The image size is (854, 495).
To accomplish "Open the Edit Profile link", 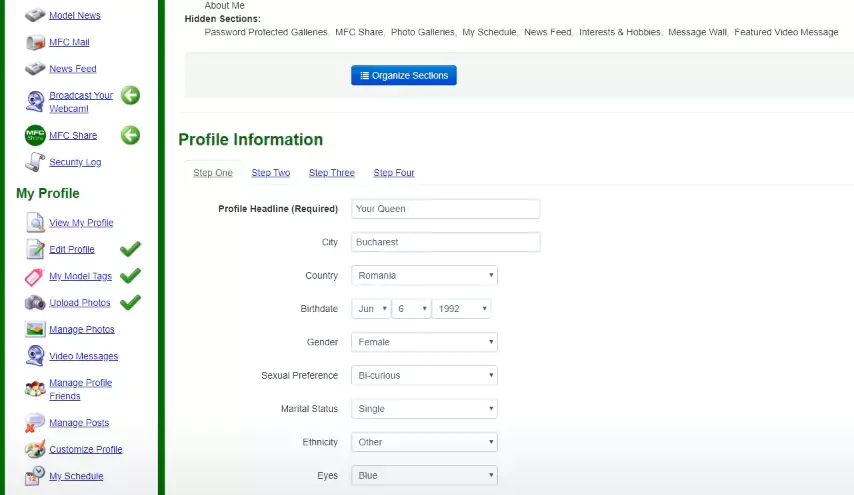I will pyautogui.click(x=72, y=249).
